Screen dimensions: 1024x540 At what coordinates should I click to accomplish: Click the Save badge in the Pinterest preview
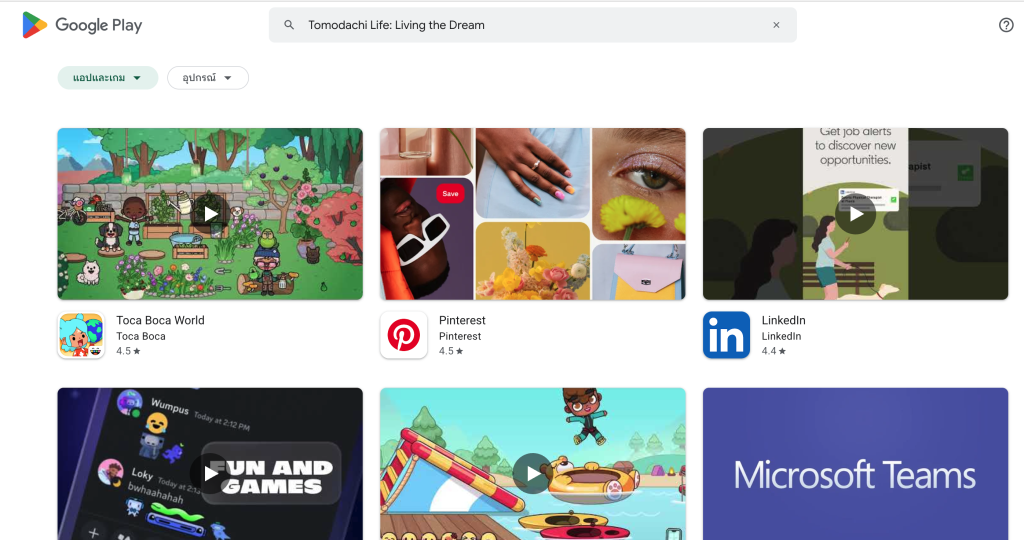click(x=450, y=193)
